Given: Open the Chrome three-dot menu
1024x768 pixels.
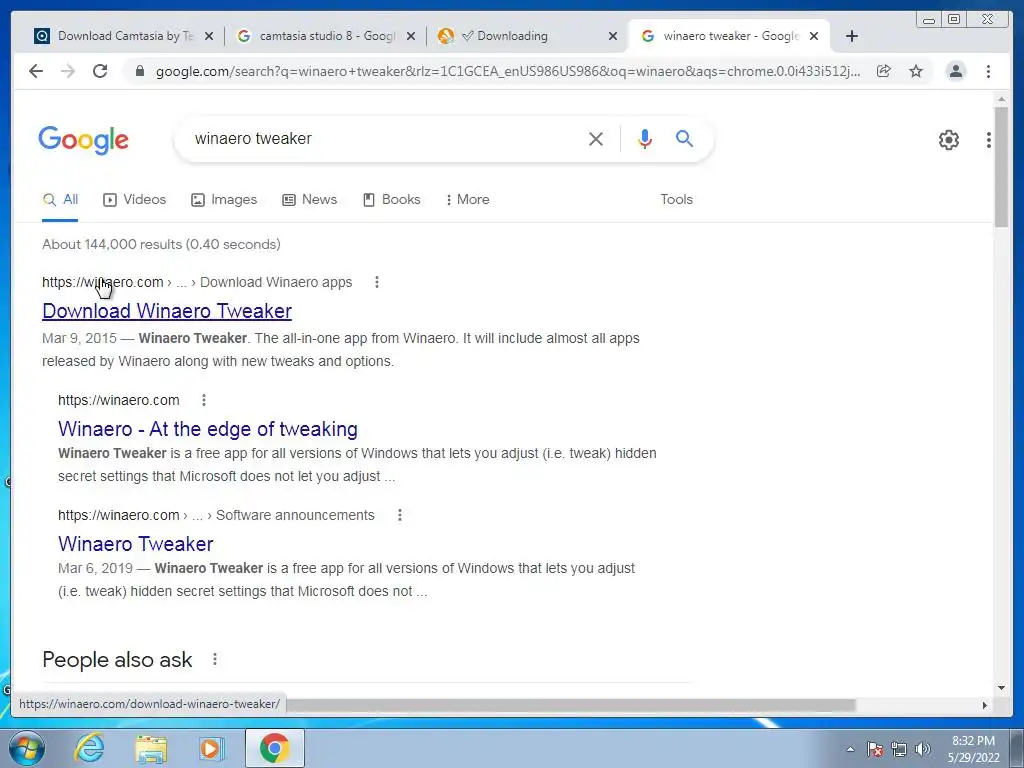Looking at the screenshot, I should click(988, 71).
